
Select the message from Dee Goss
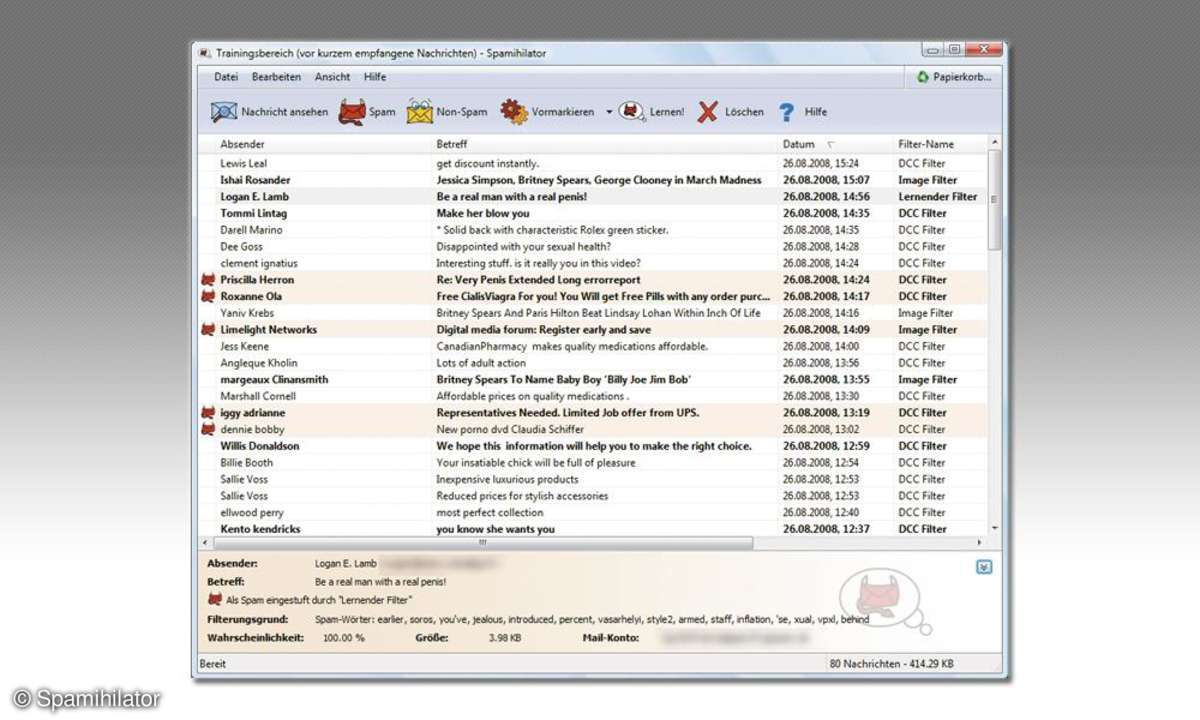tap(592, 246)
